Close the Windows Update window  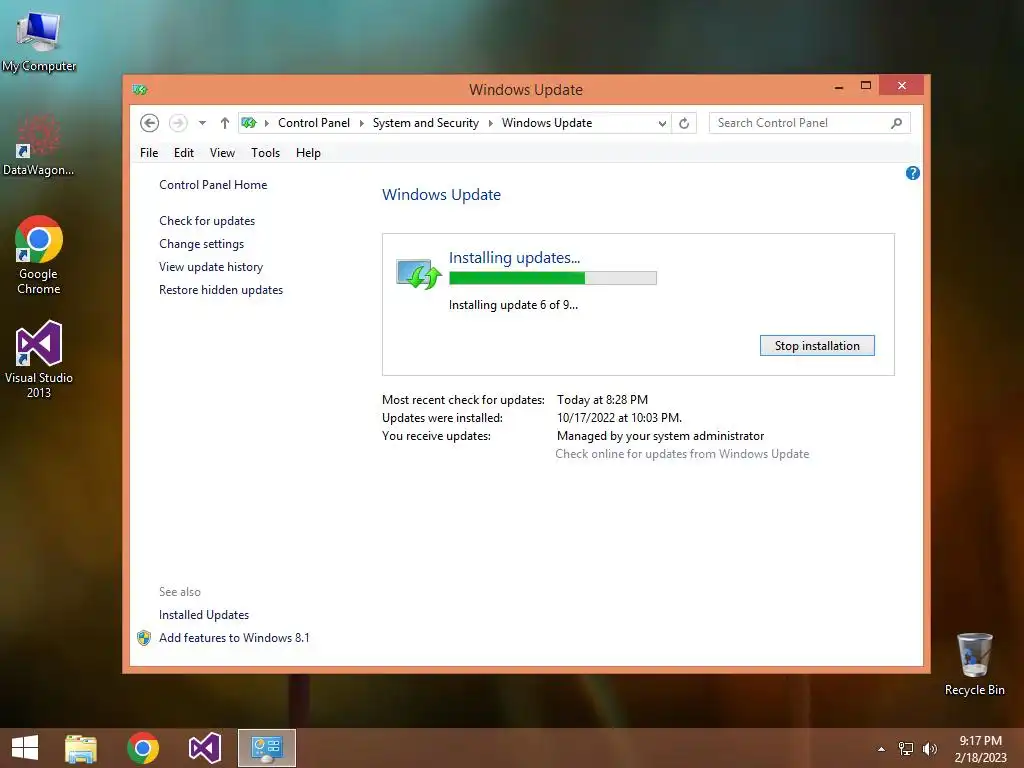point(902,86)
